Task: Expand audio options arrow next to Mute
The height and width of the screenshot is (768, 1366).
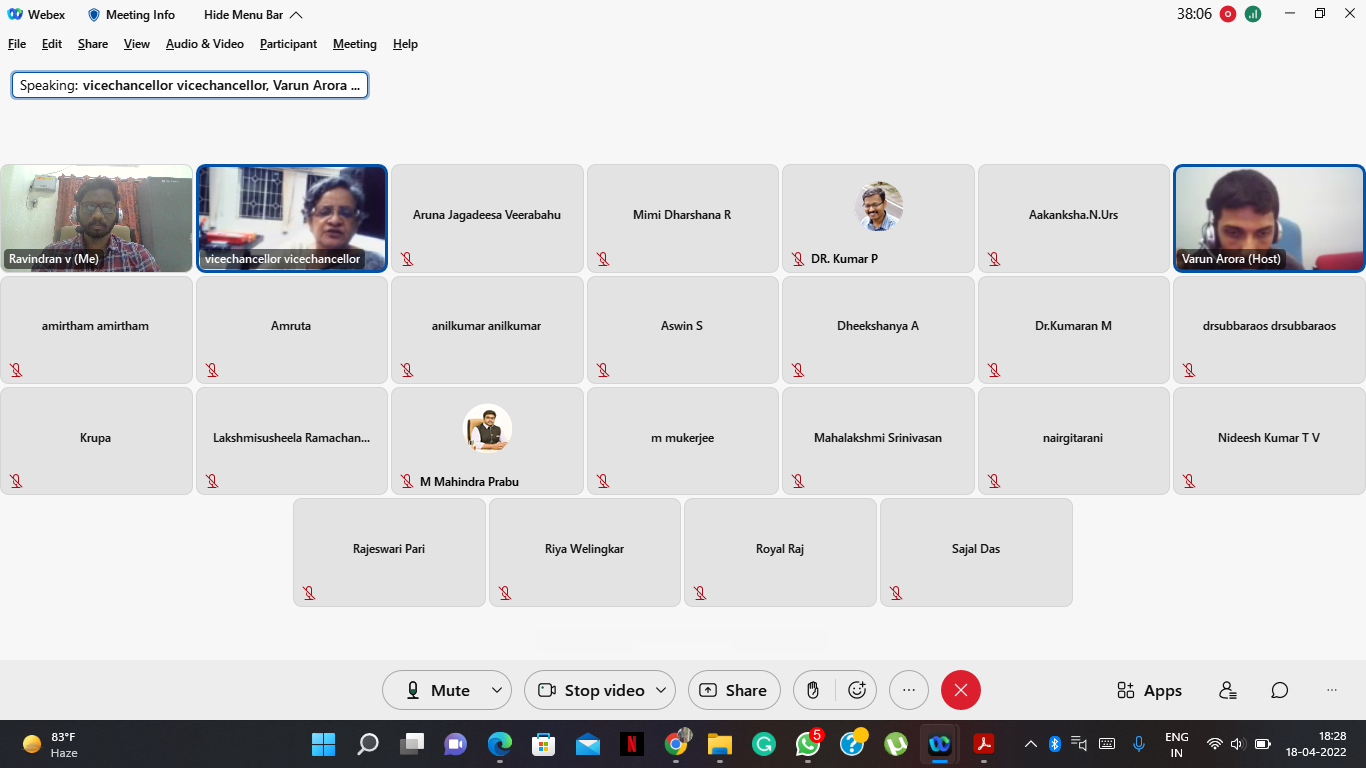Action: coord(497,690)
